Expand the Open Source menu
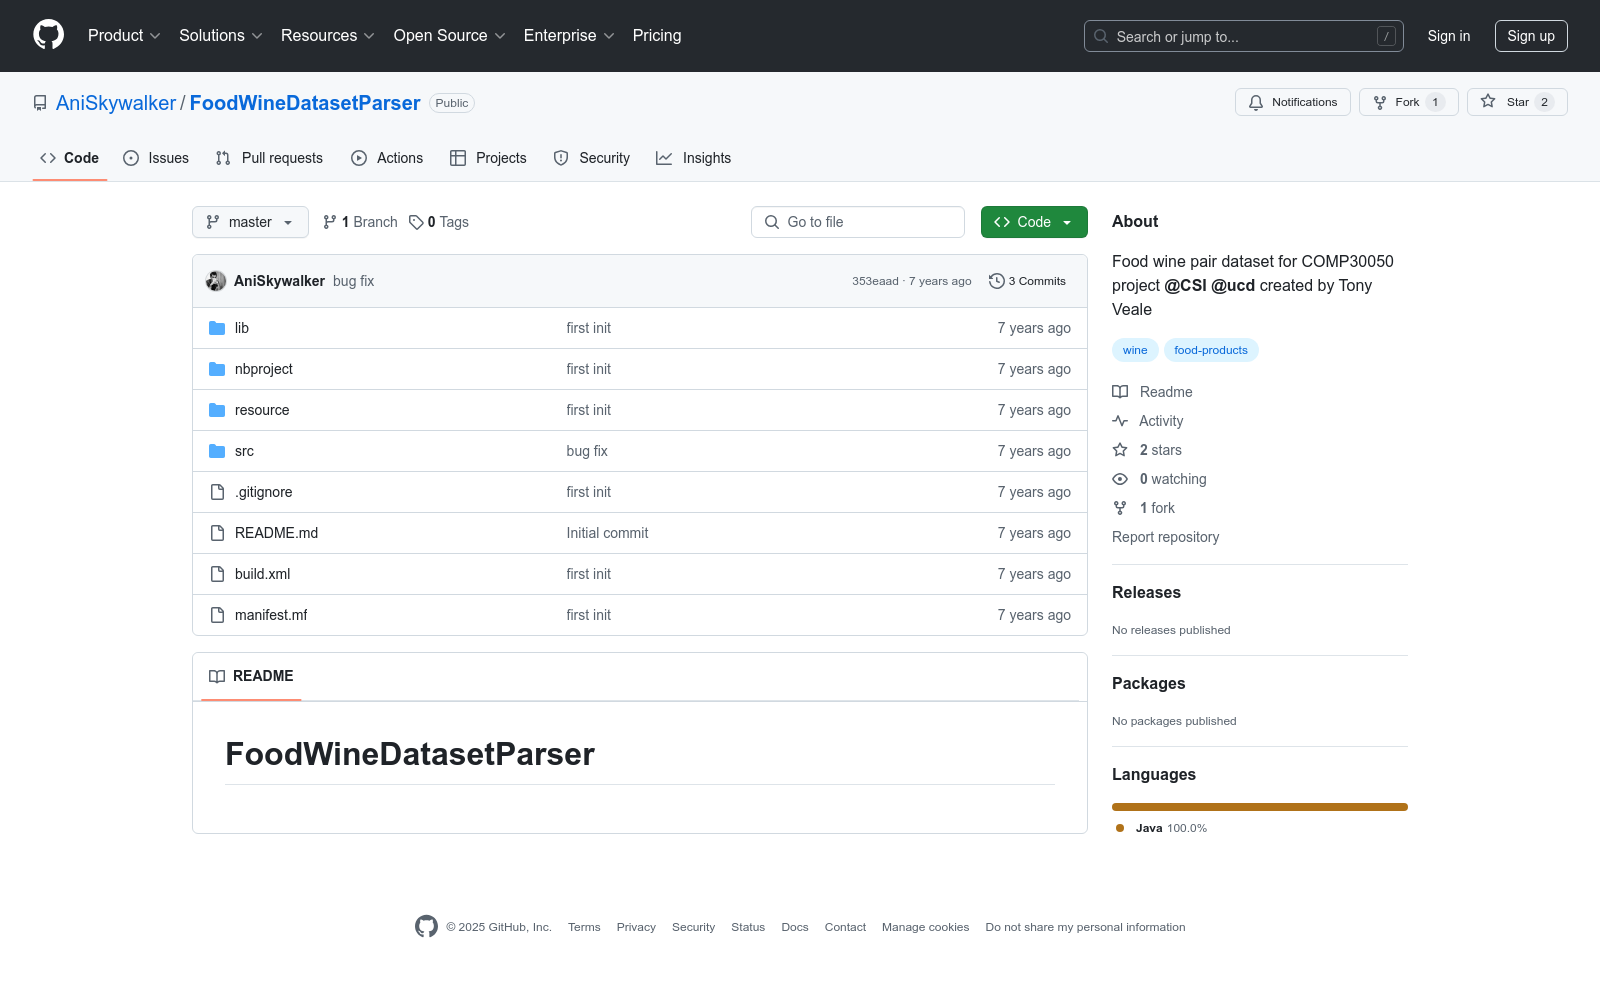Screen dimensions: 1600x1000 coord(450,36)
